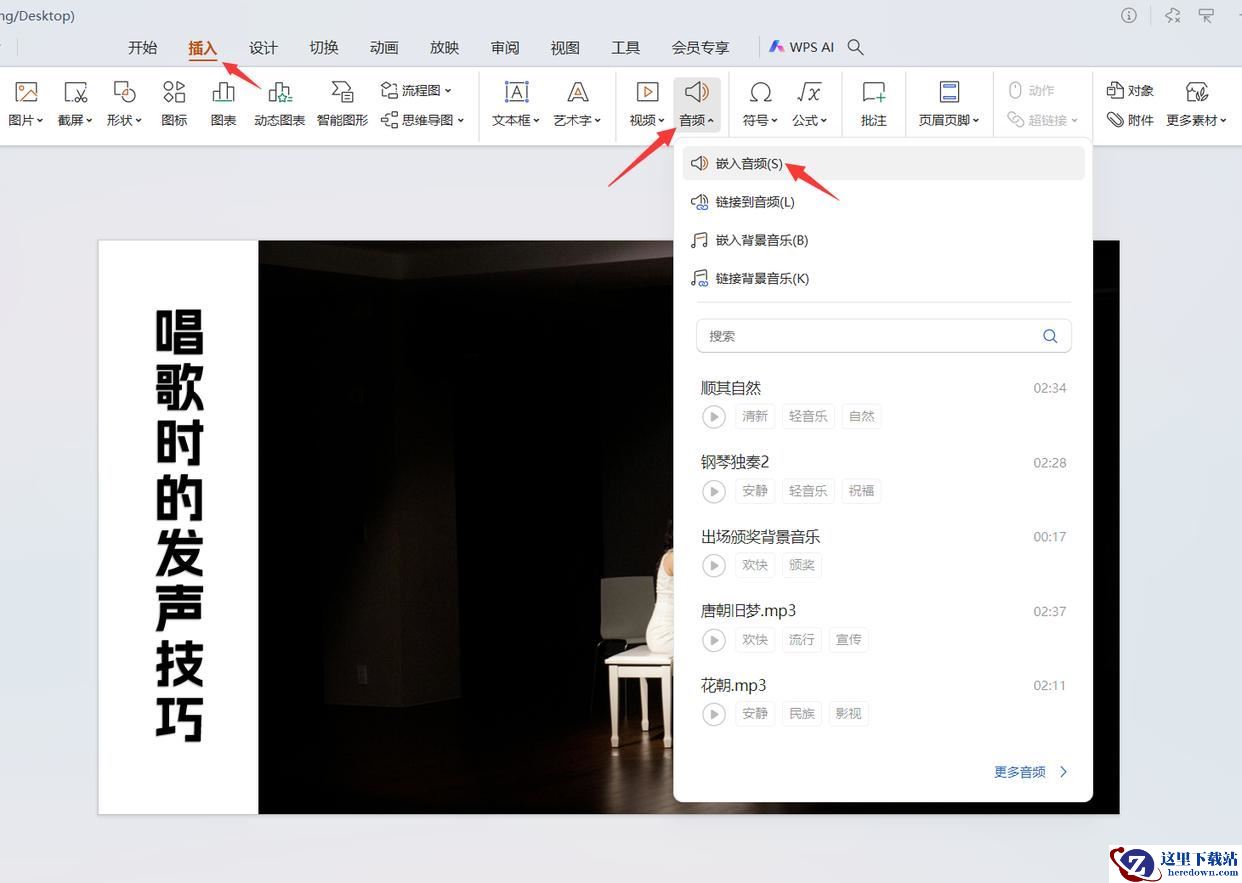Viewport: 1242px width, 883px height.
Task: Select the 花朝.mp3 track title
Action: [x=734, y=685]
